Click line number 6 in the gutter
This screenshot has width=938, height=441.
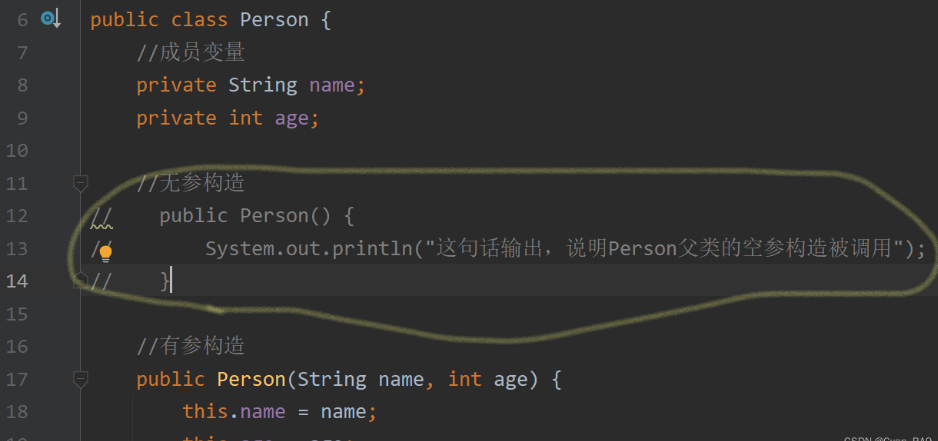pyautogui.click(x=22, y=20)
